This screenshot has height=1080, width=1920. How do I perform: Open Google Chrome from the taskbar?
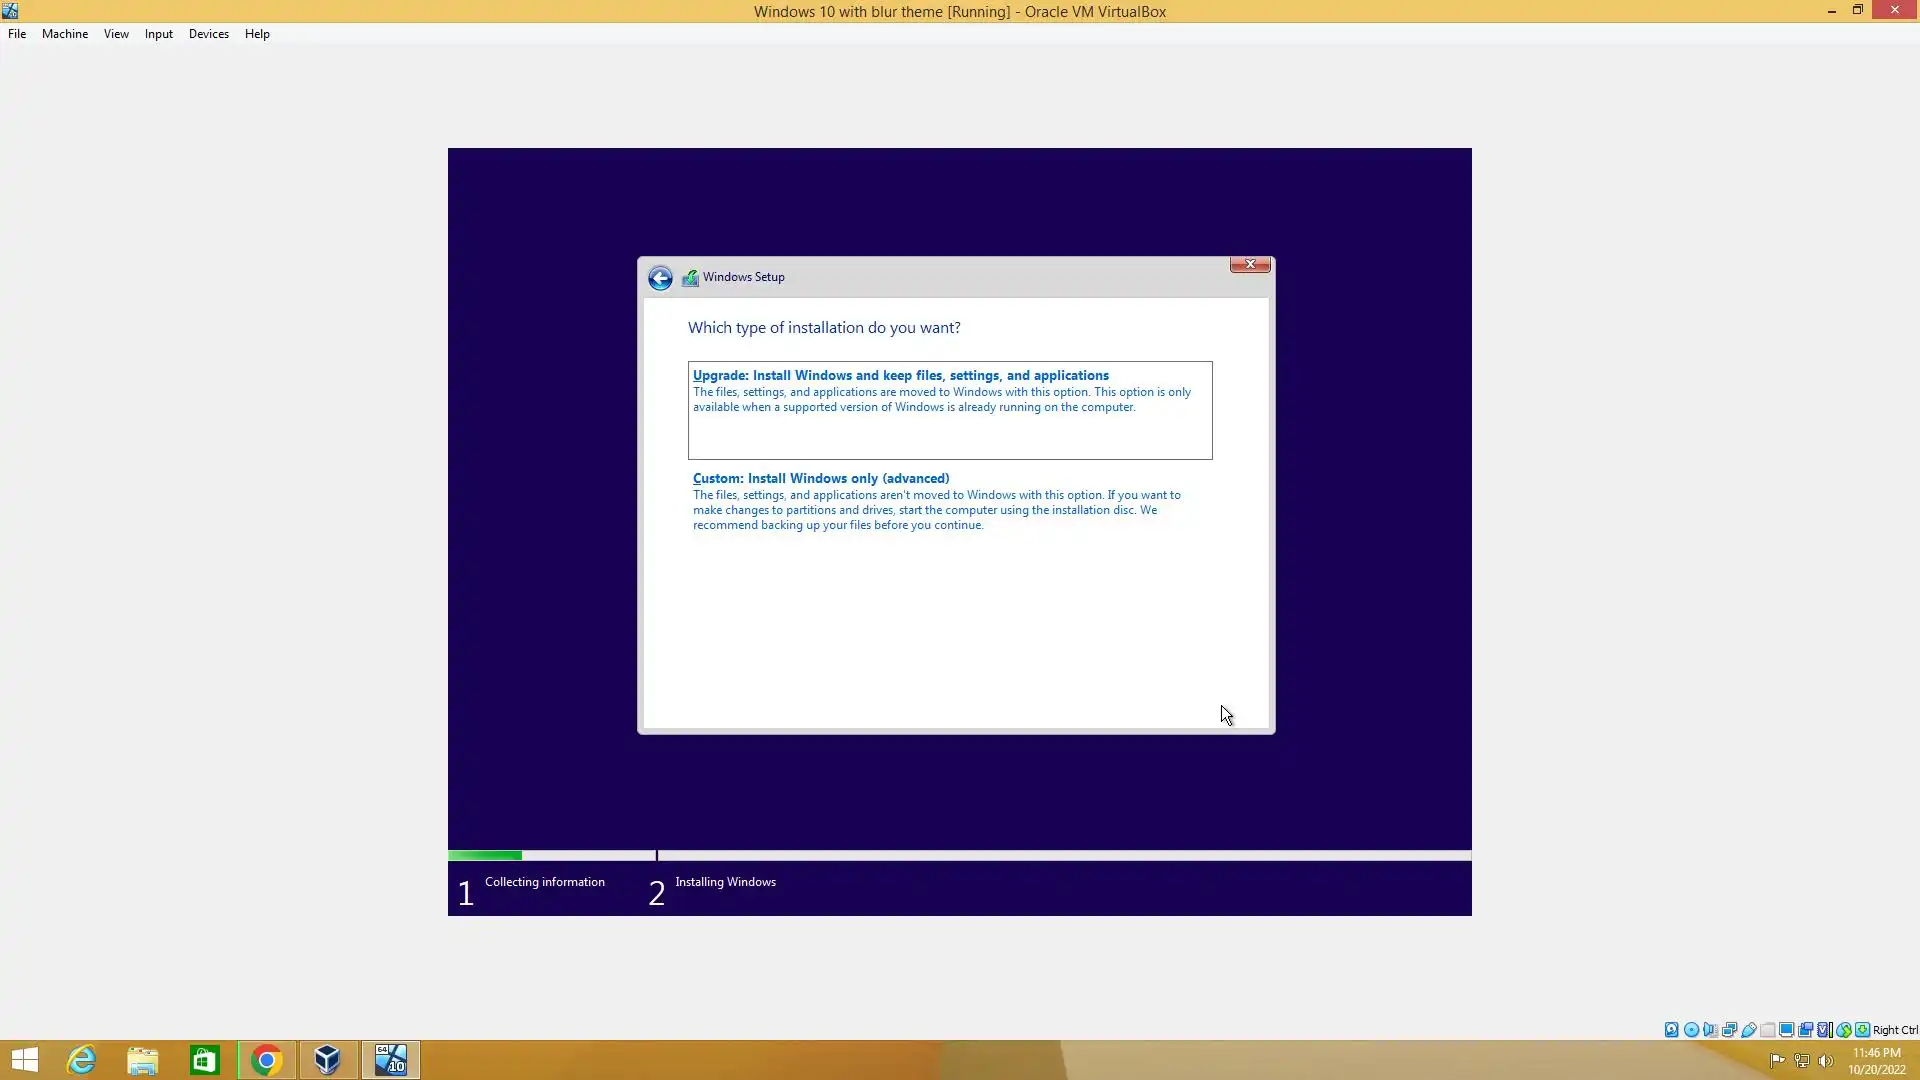coord(266,1060)
